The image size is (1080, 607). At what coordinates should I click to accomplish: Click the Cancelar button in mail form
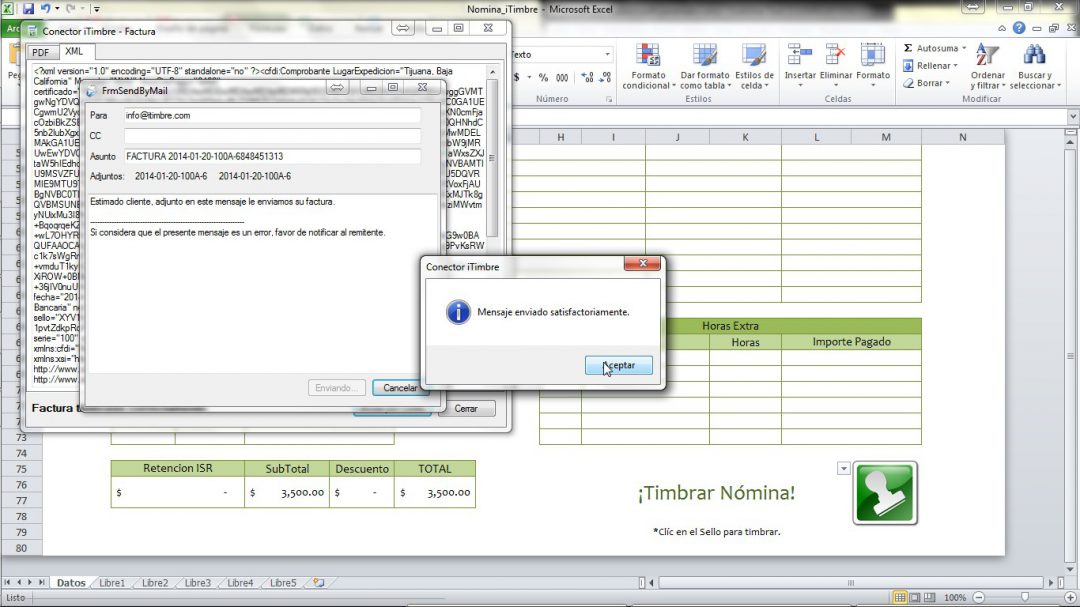point(400,388)
